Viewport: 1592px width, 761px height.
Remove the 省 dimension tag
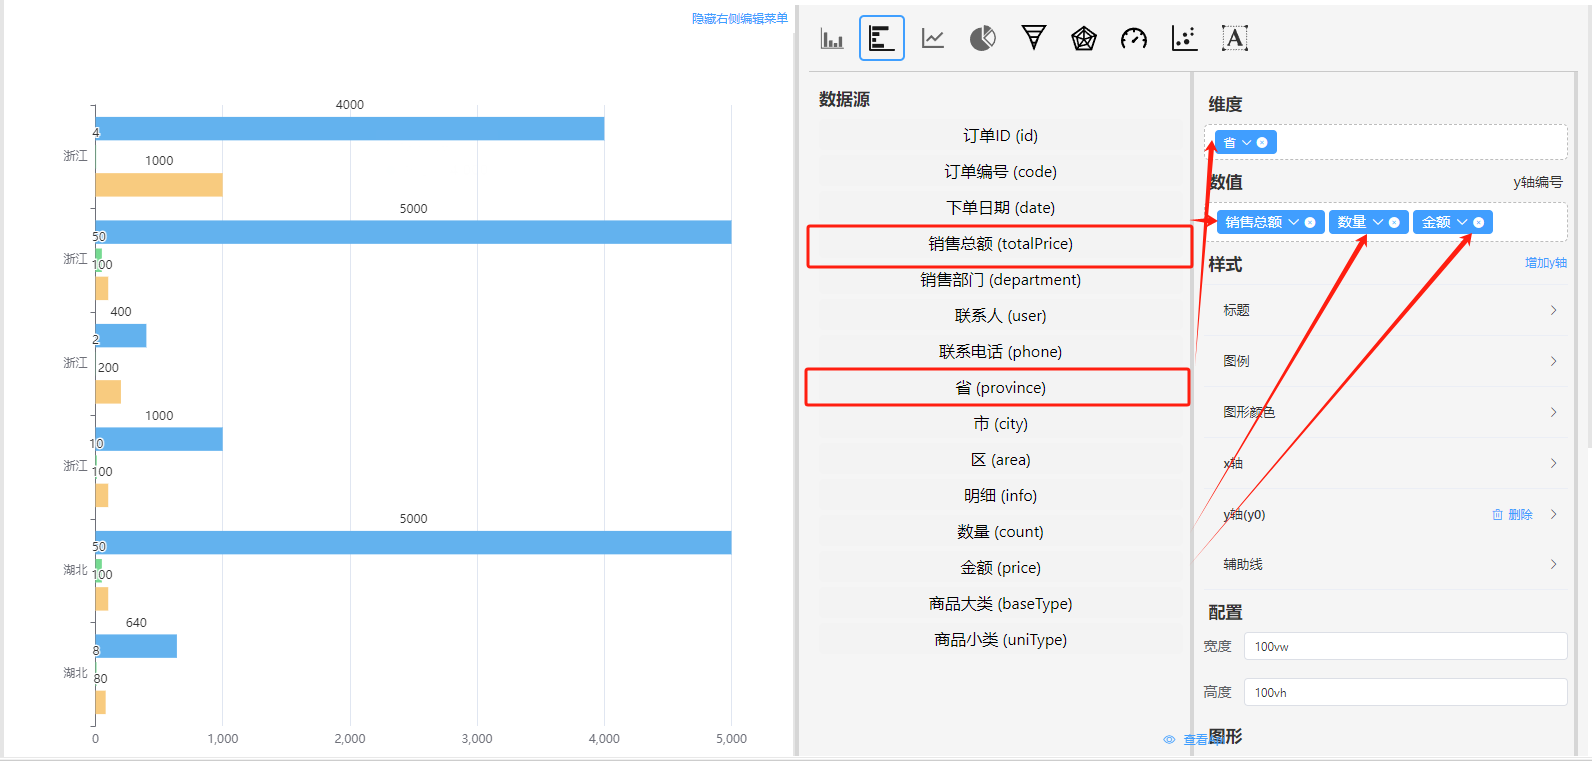[x=1262, y=143]
